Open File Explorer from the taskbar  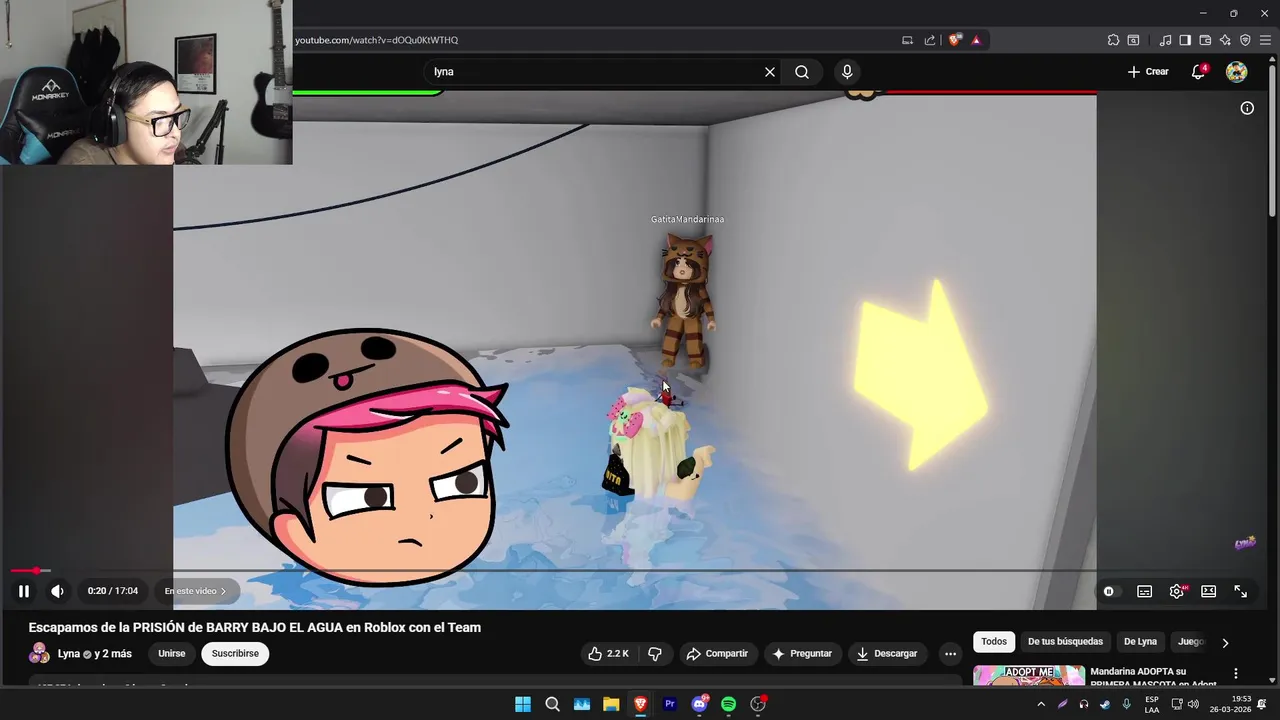611,704
